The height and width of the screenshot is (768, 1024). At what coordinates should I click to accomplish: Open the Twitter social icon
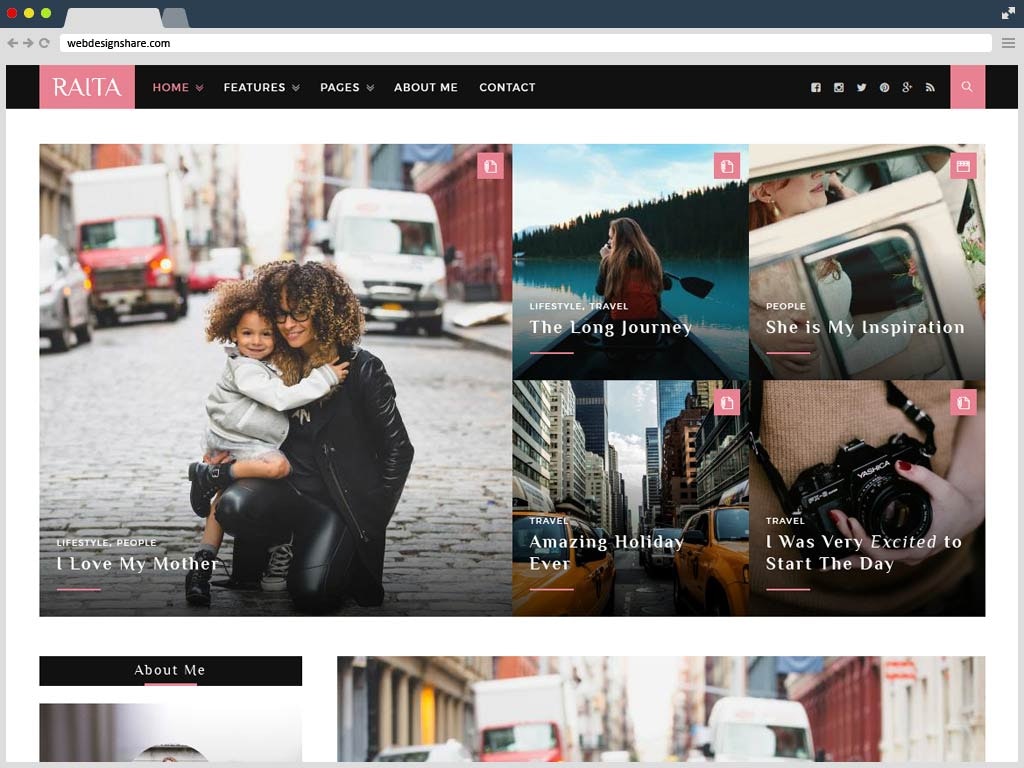click(x=861, y=88)
